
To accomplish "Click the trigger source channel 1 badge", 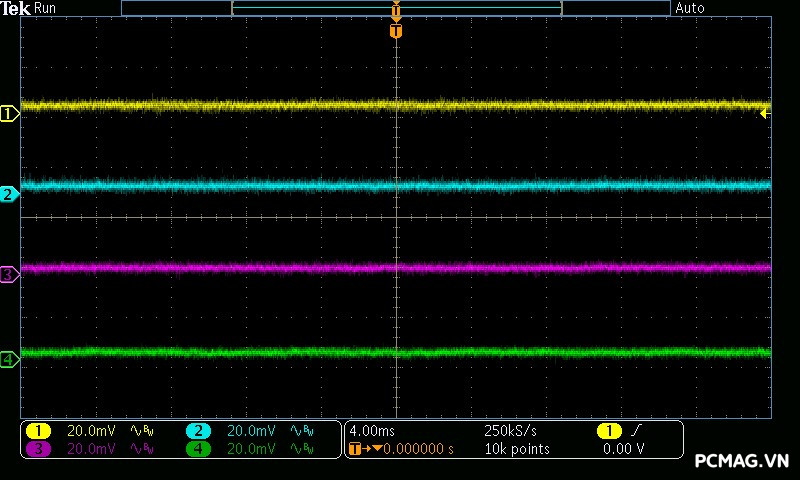I will [x=608, y=431].
